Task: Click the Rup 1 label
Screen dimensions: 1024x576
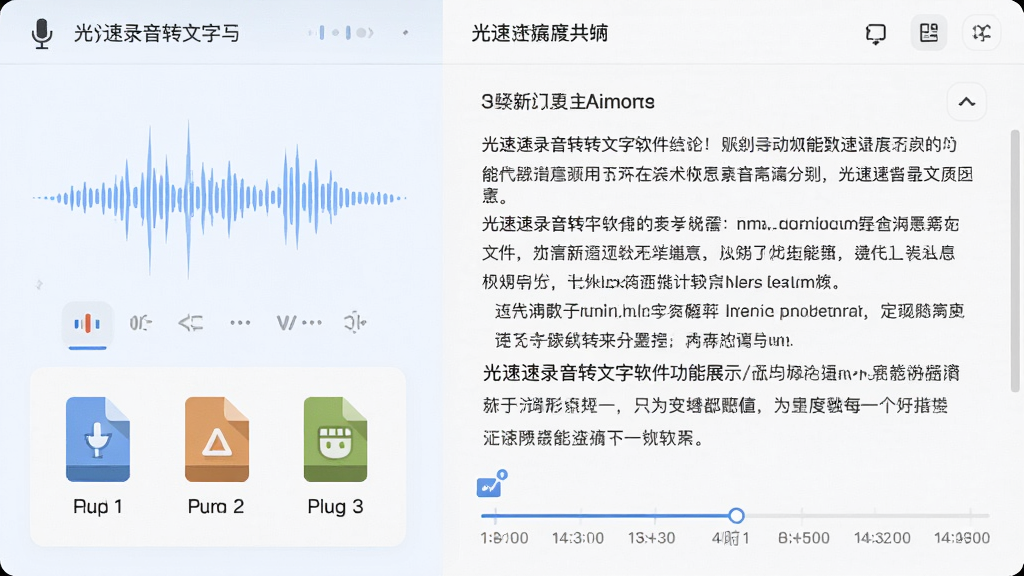Action: 98,507
